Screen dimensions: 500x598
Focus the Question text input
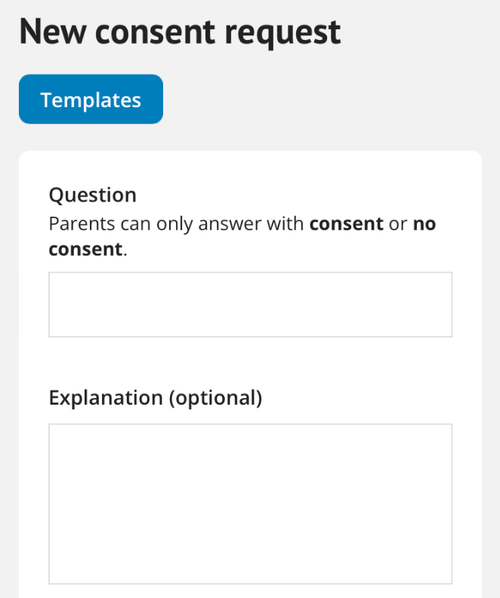250,304
